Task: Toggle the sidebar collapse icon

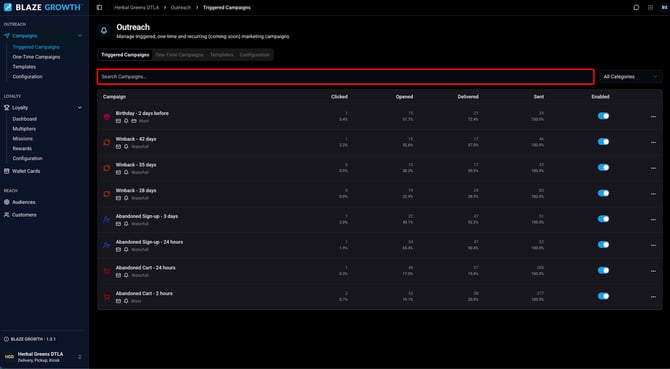Action: pos(100,8)
